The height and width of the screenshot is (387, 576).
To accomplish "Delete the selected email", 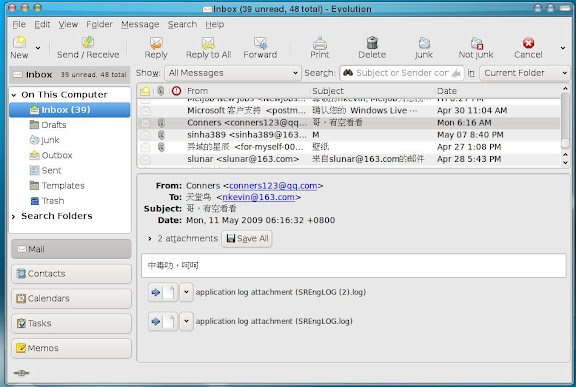I will pyautogui.click(x=372, y=48).
